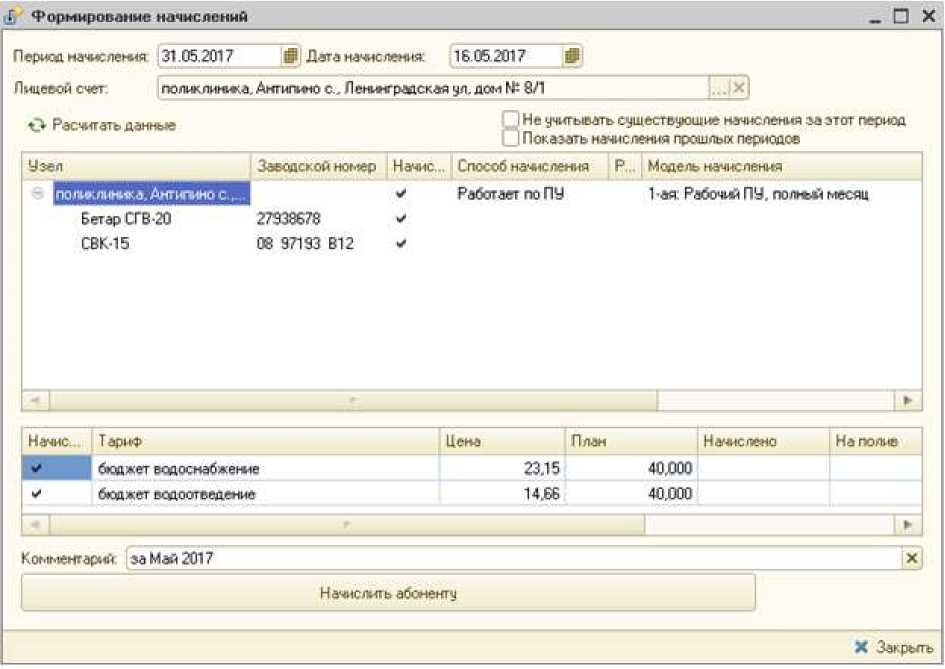Image resolution: width=945 pixels, height=669 pixels.
Task: Click the Закрыть cross icon
Action: click(862, 647)
